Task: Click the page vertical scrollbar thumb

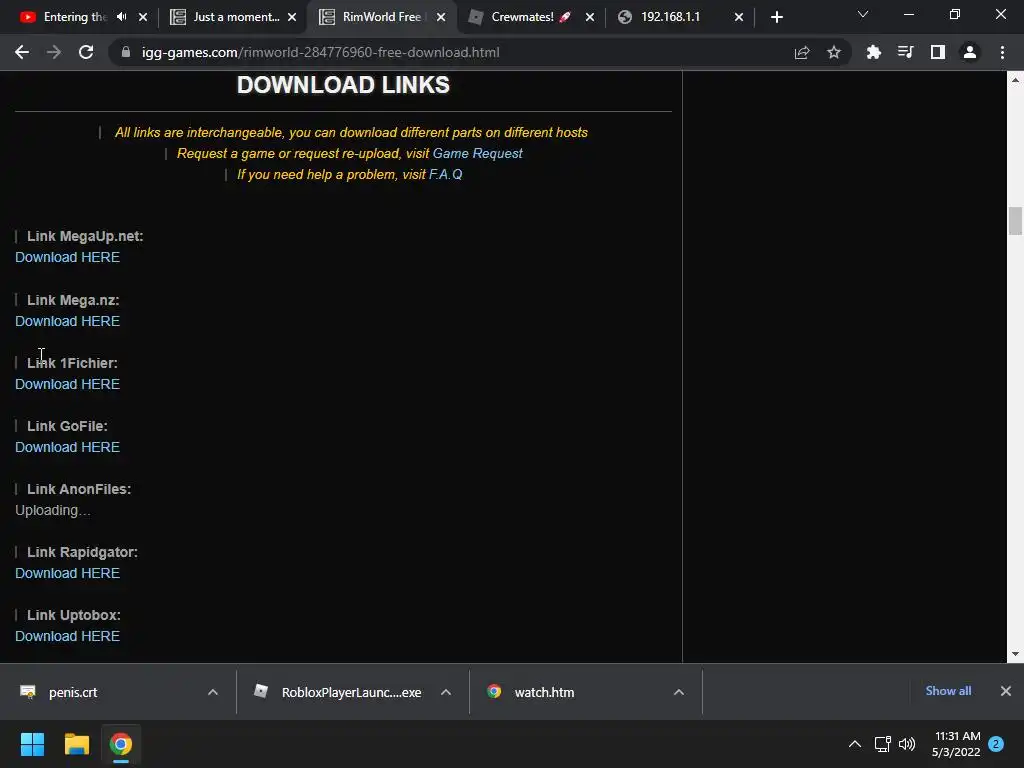Action: coord(1015,221)
